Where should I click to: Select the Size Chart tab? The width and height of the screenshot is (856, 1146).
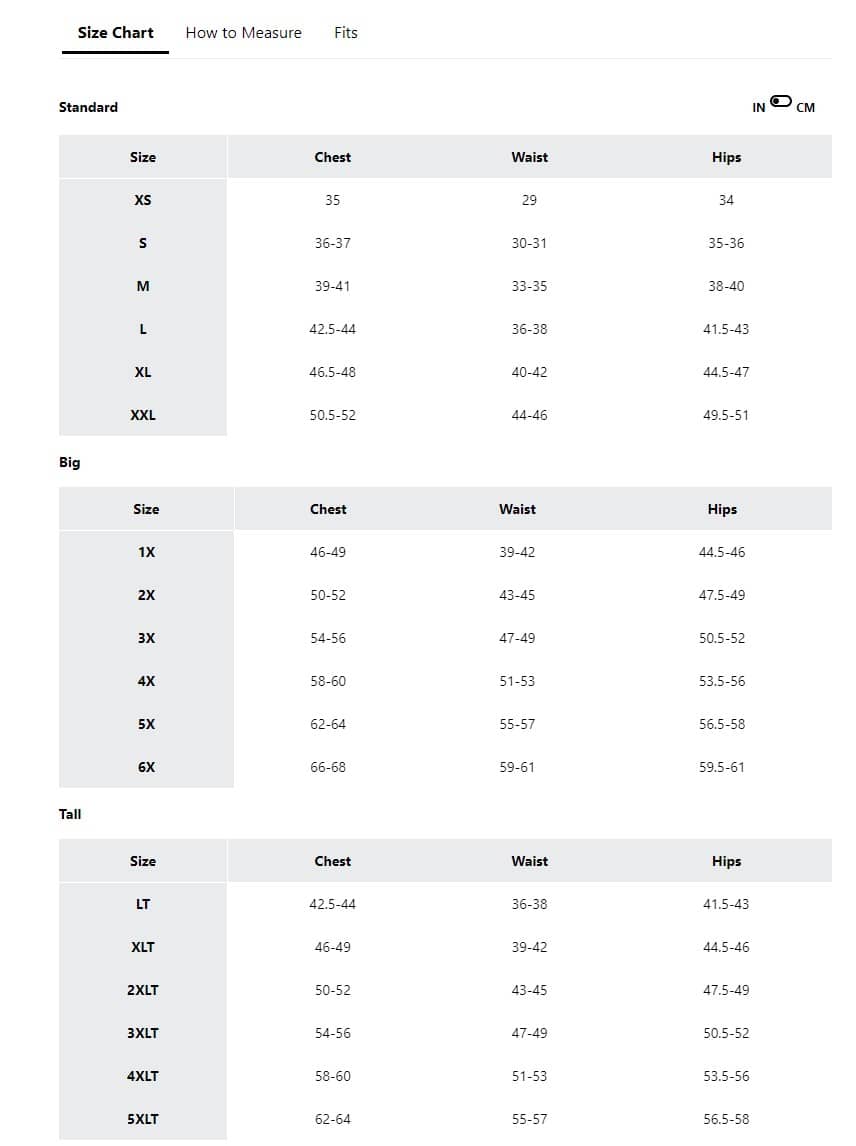coord(116,33)
